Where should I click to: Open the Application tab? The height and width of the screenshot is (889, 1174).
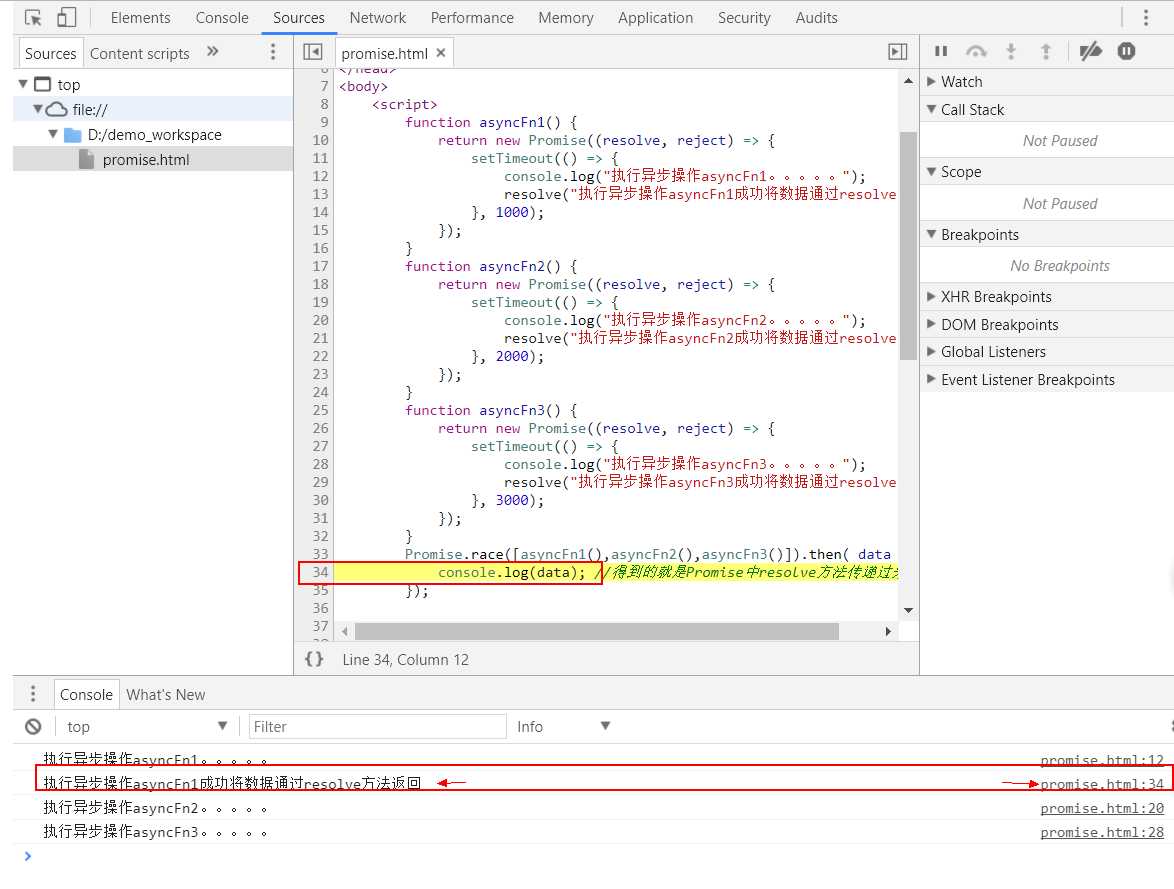pyautogui.click(x=655, y=17)
